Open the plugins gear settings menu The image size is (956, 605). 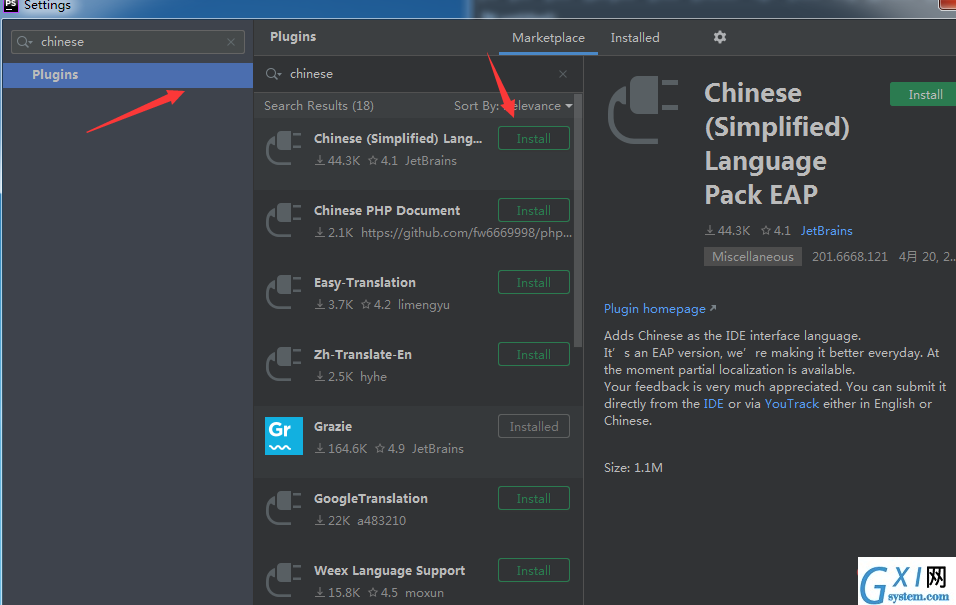click(719, 37)
